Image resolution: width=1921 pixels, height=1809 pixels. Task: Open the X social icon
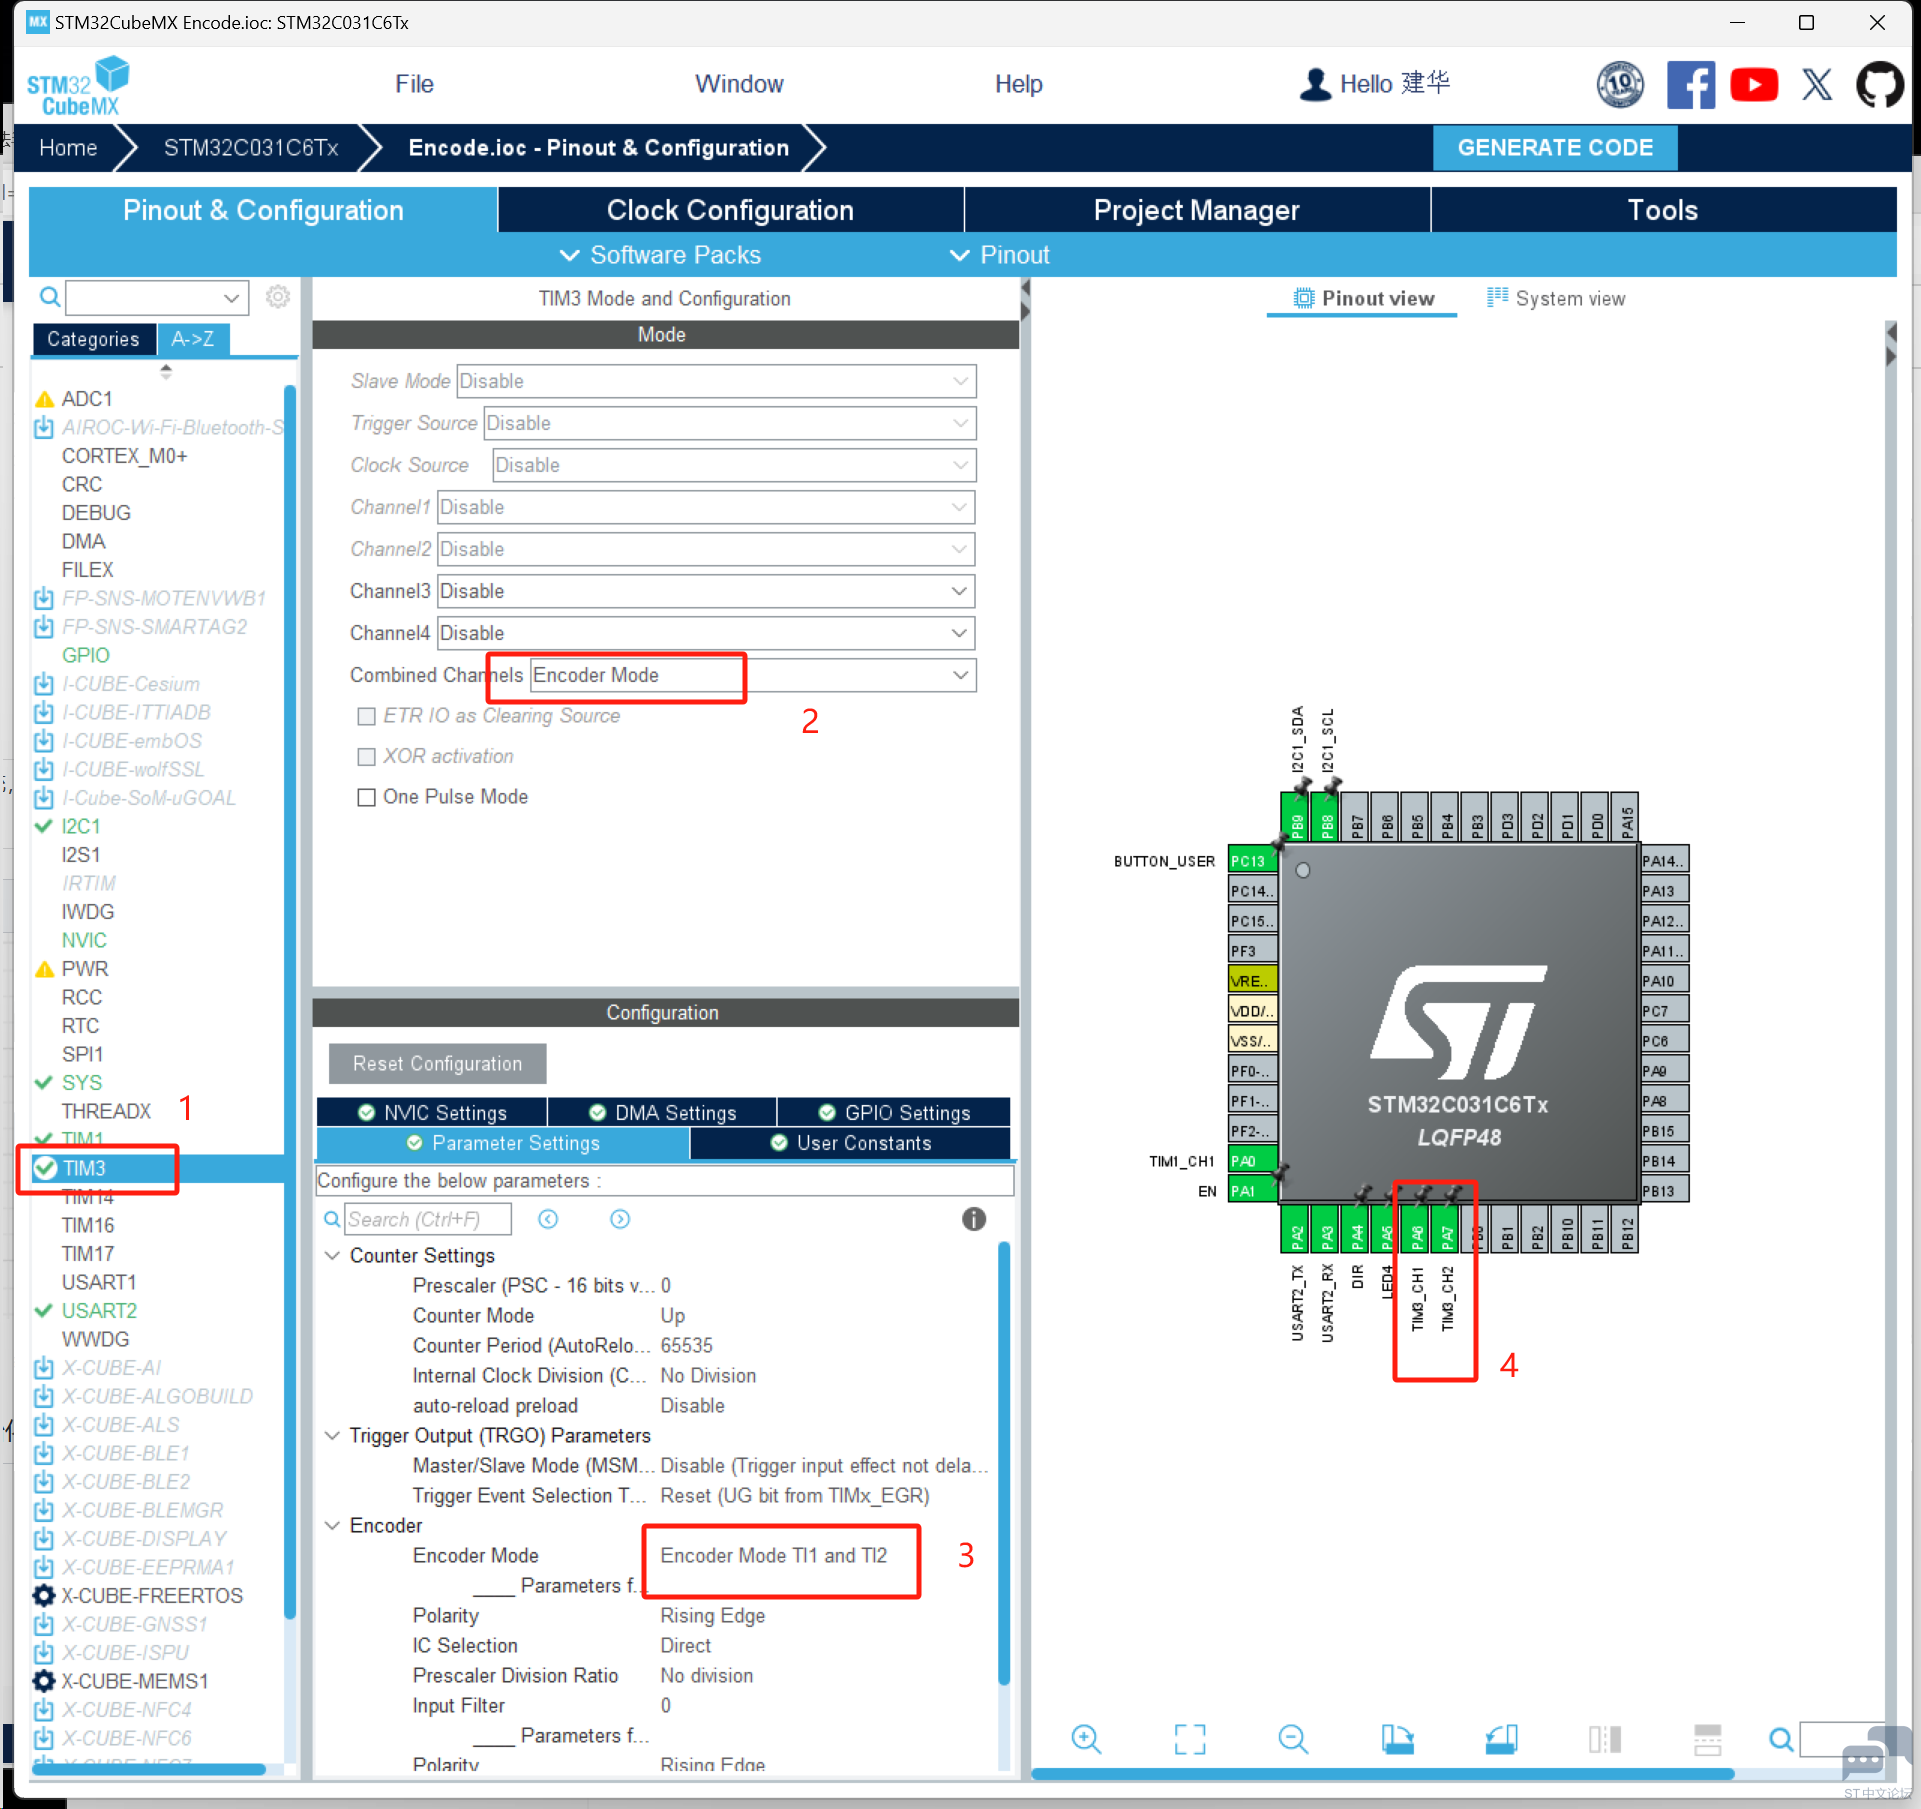tap(1817, 85)
